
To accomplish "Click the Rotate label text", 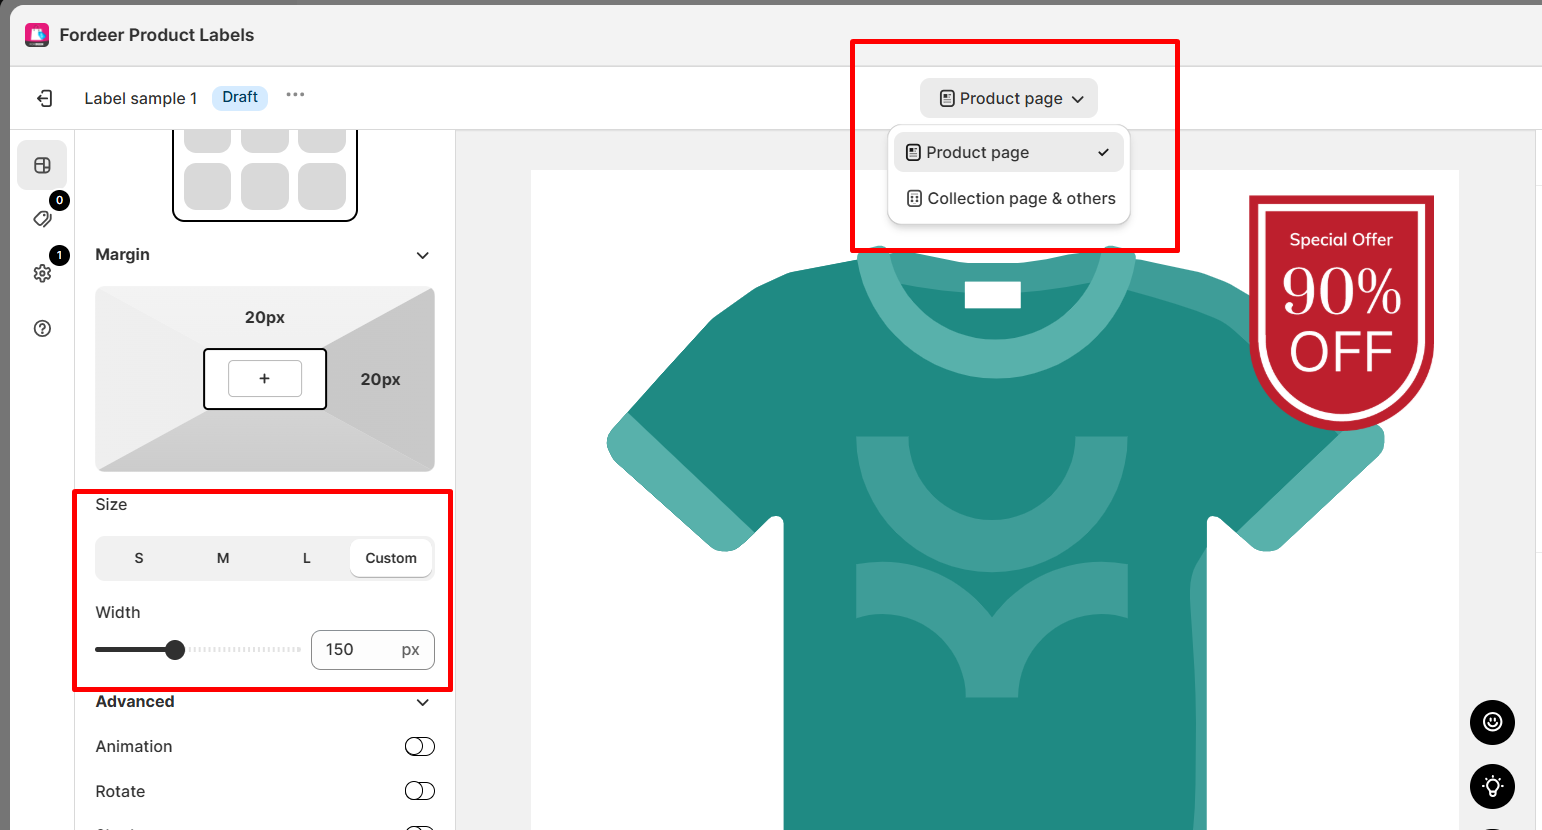I will click(120, 792).
